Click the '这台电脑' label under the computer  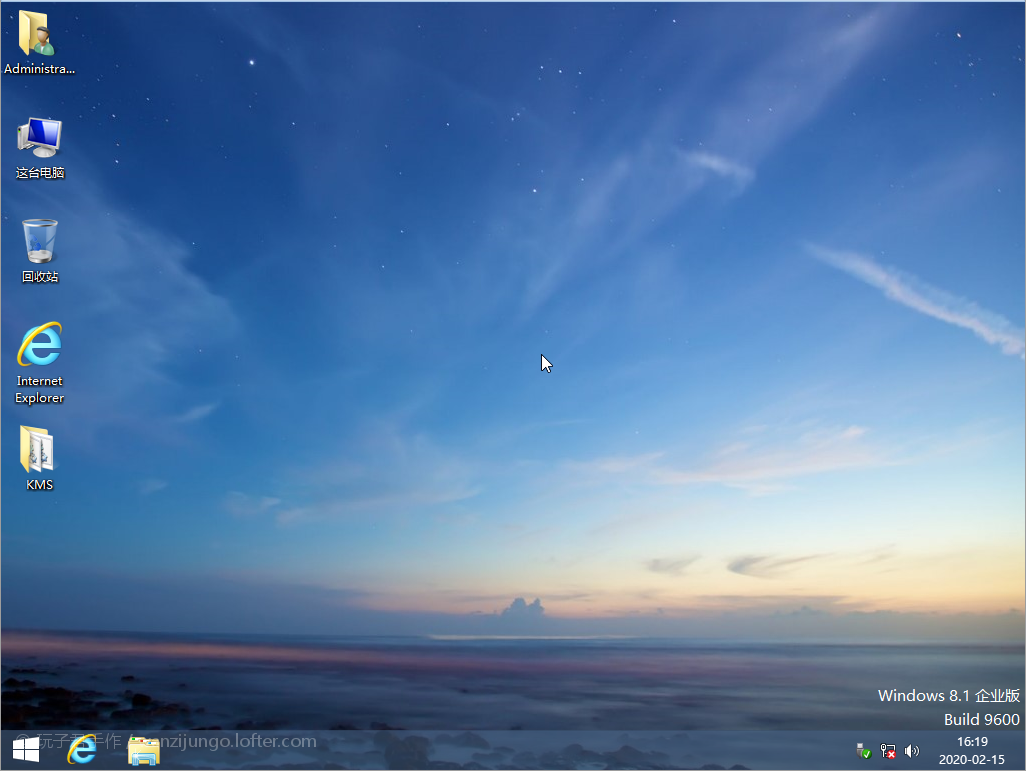click(x=40, y=172)
